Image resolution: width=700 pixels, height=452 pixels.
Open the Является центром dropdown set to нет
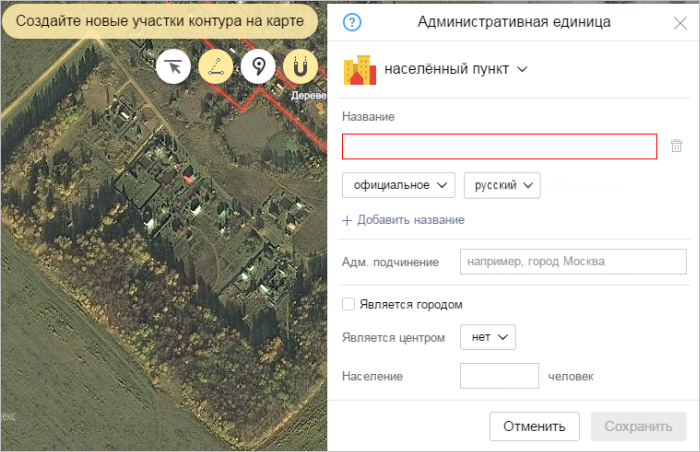coord(487,337)
